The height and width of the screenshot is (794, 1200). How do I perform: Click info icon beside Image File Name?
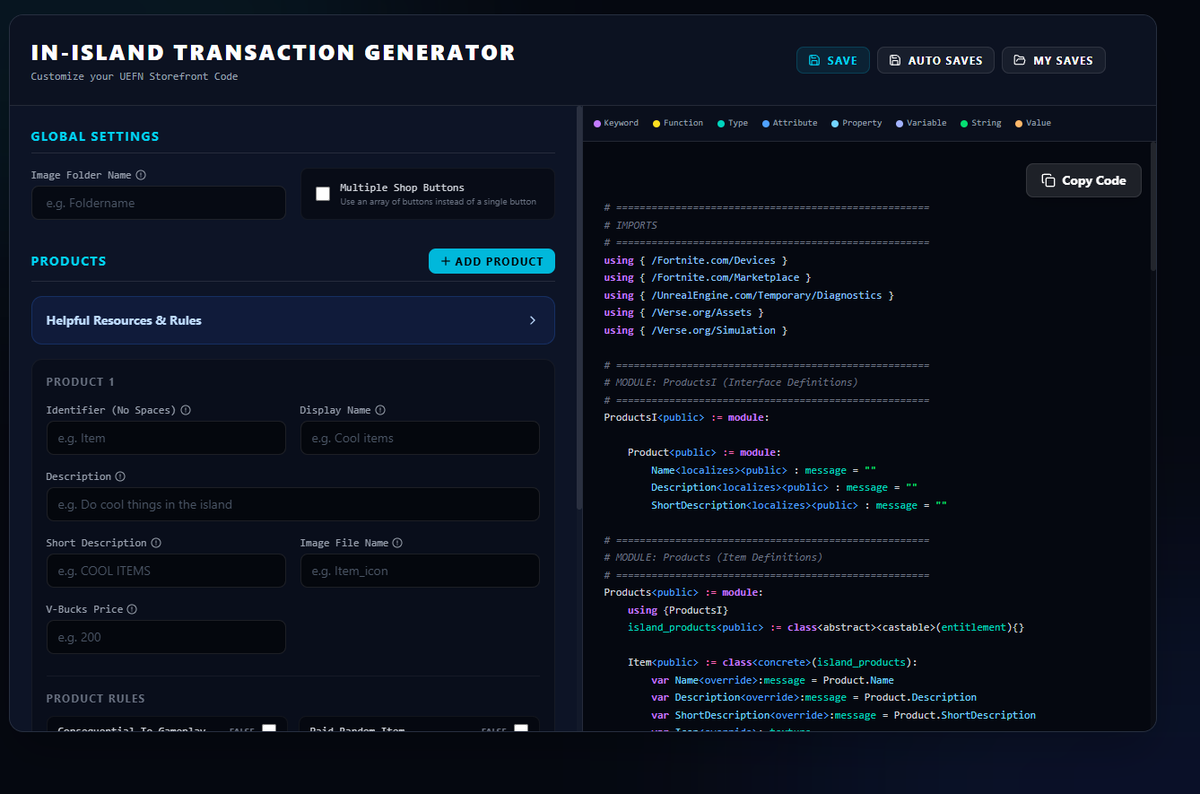398,543
